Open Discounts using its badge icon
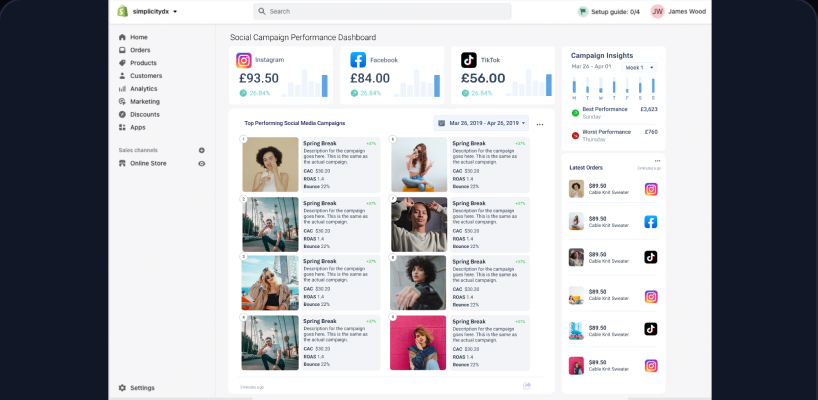This screenshot has height=400, width=818. coord(122,114)
